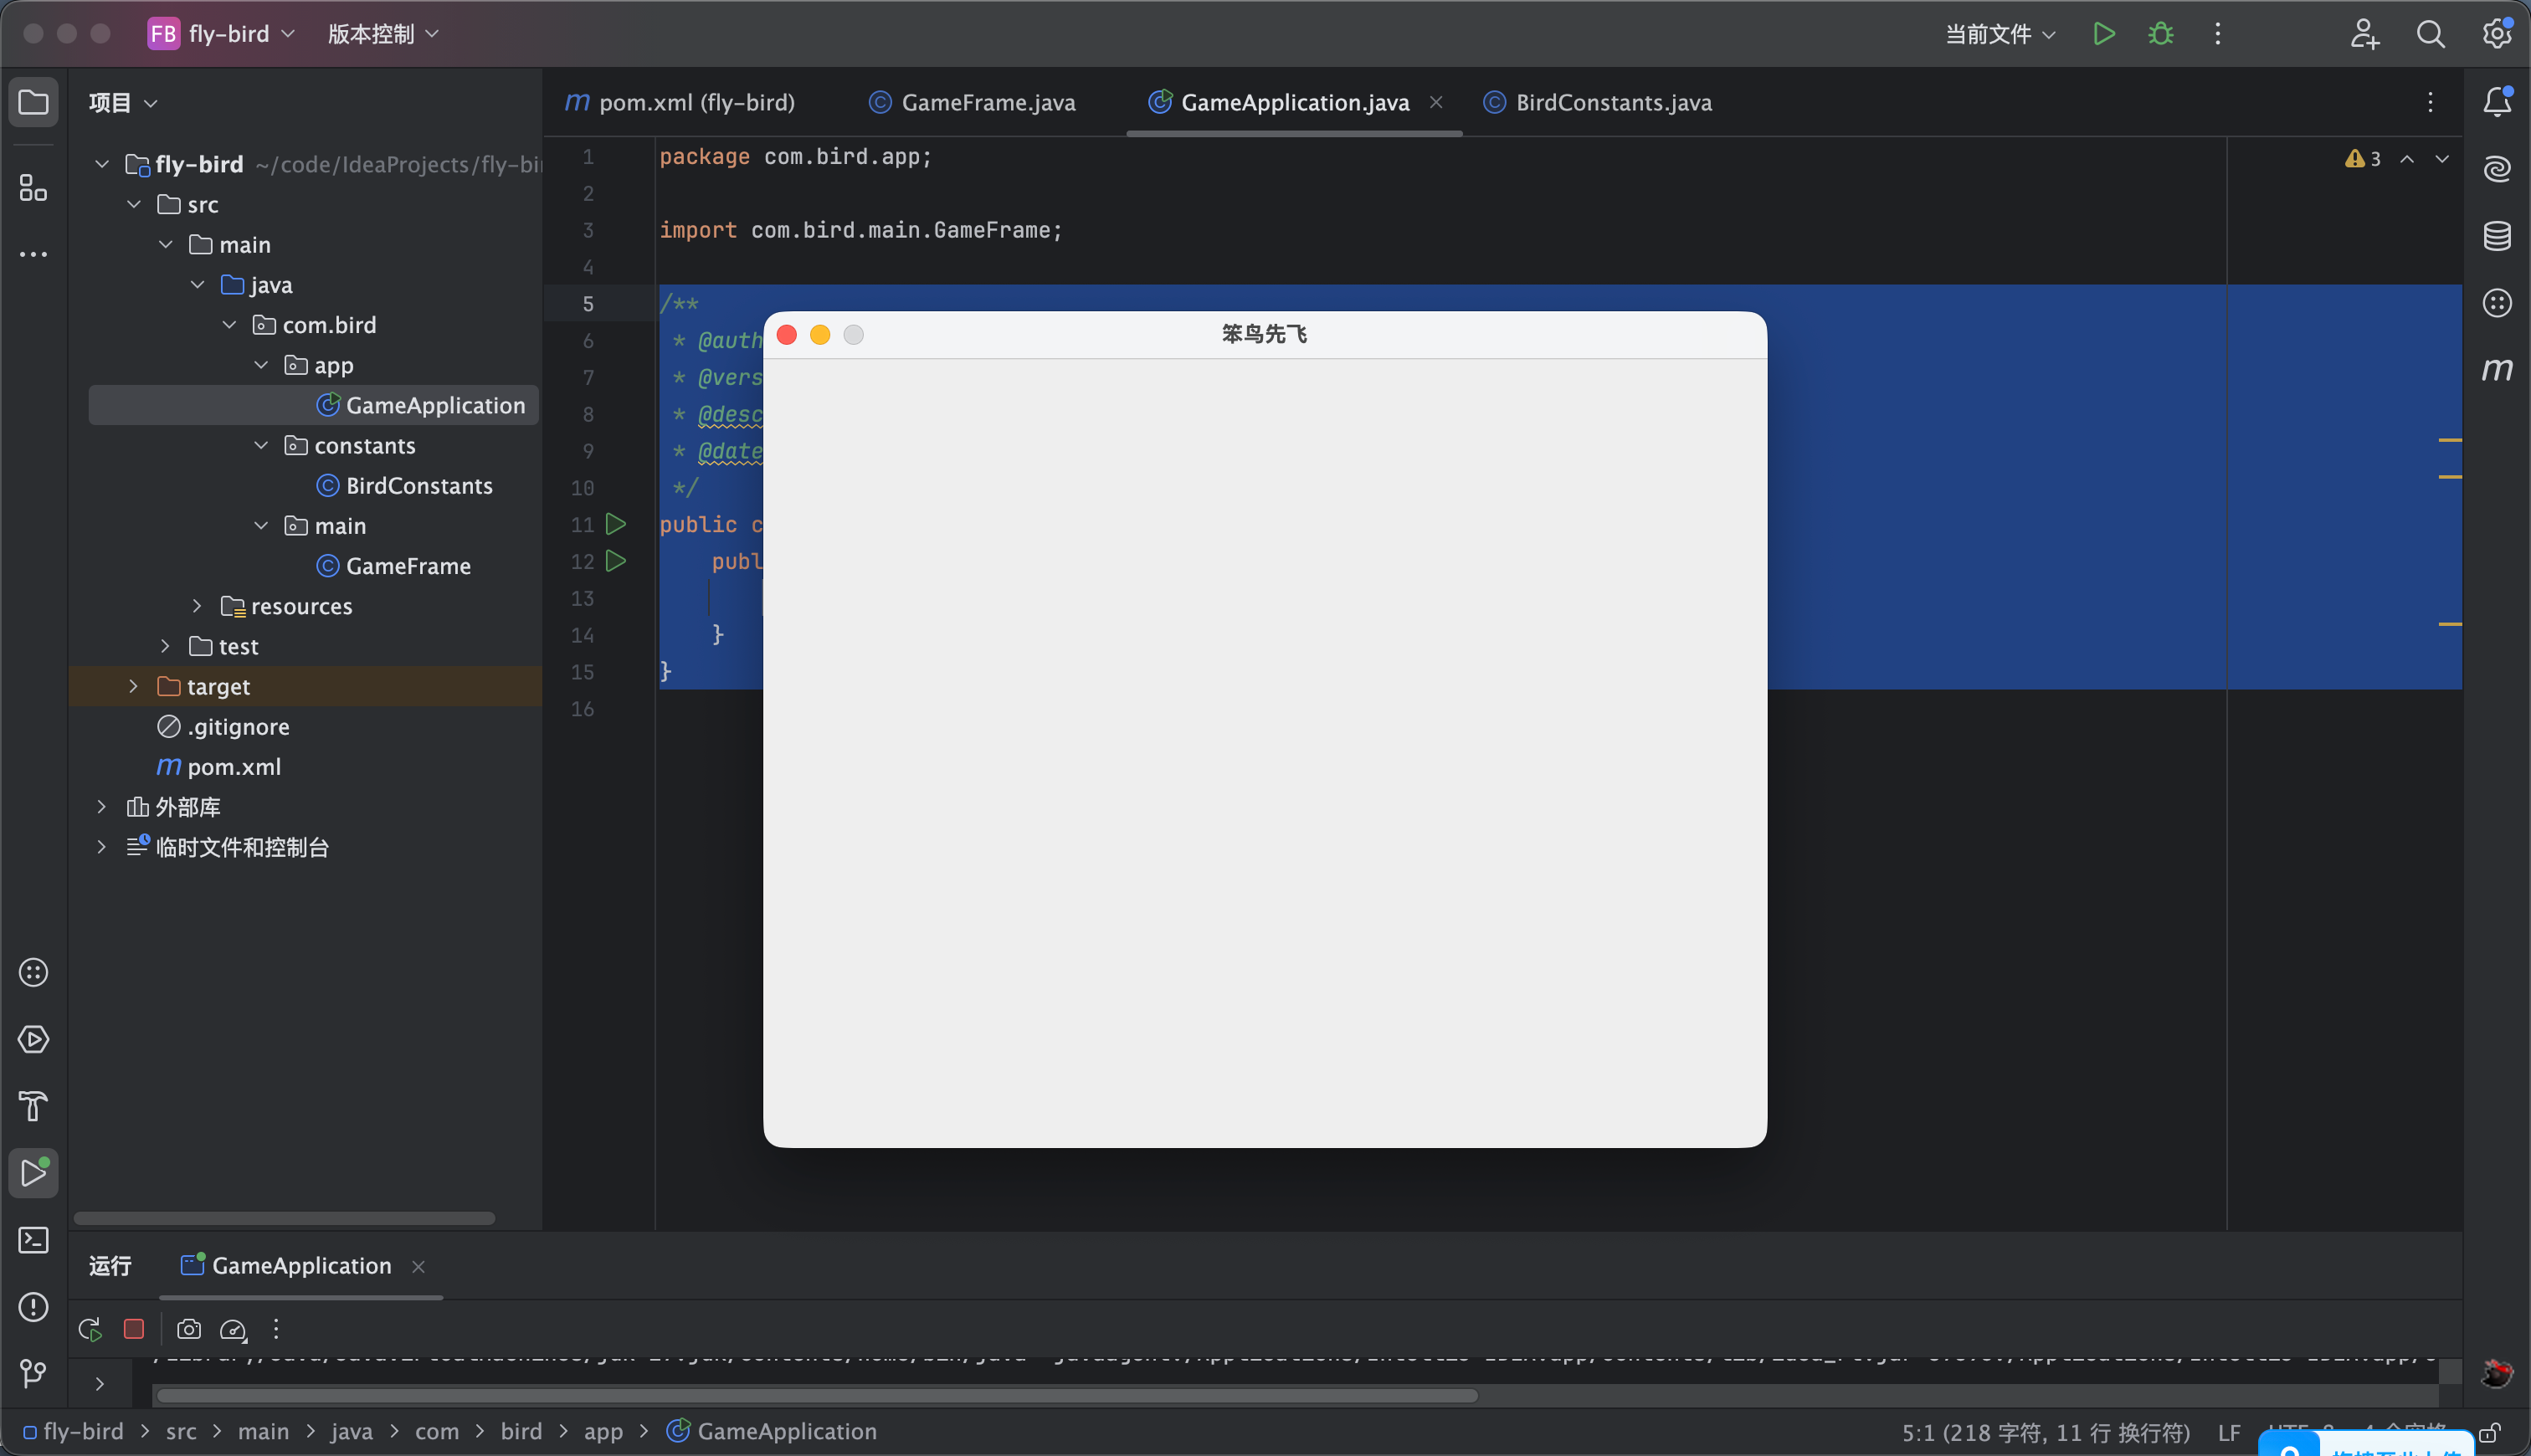Open more run actions in title bar
The width and height of the screenshot is (2531, 1456).
pyautogui.click(x=2217, y=34)
